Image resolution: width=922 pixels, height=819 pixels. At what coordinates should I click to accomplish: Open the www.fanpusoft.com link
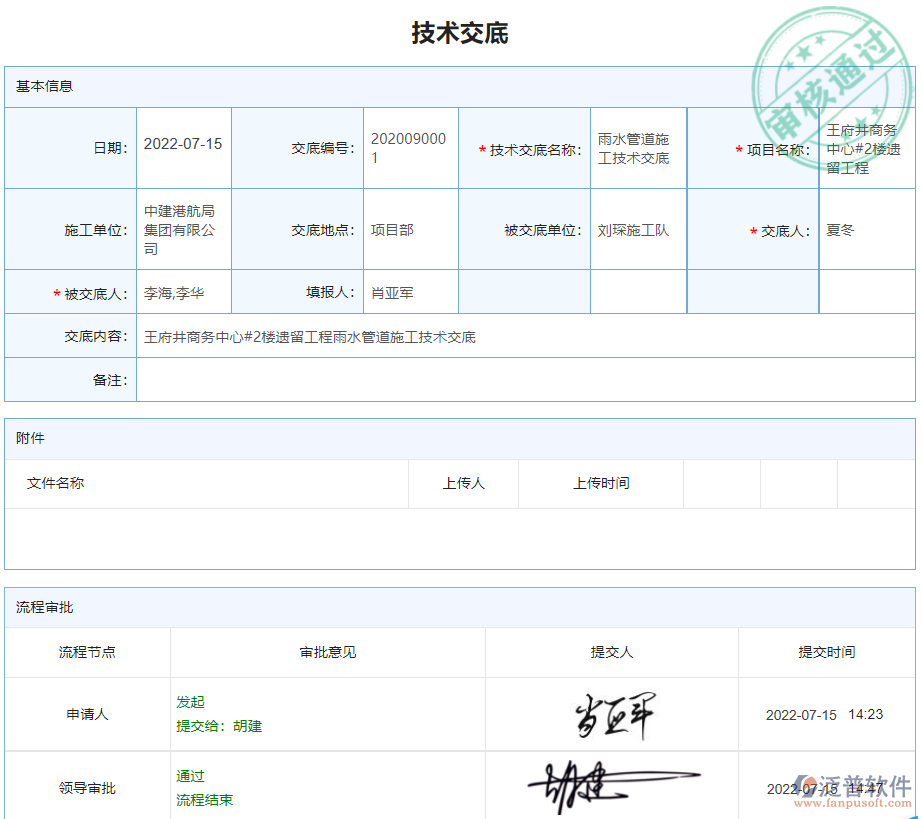click(852, 805)
